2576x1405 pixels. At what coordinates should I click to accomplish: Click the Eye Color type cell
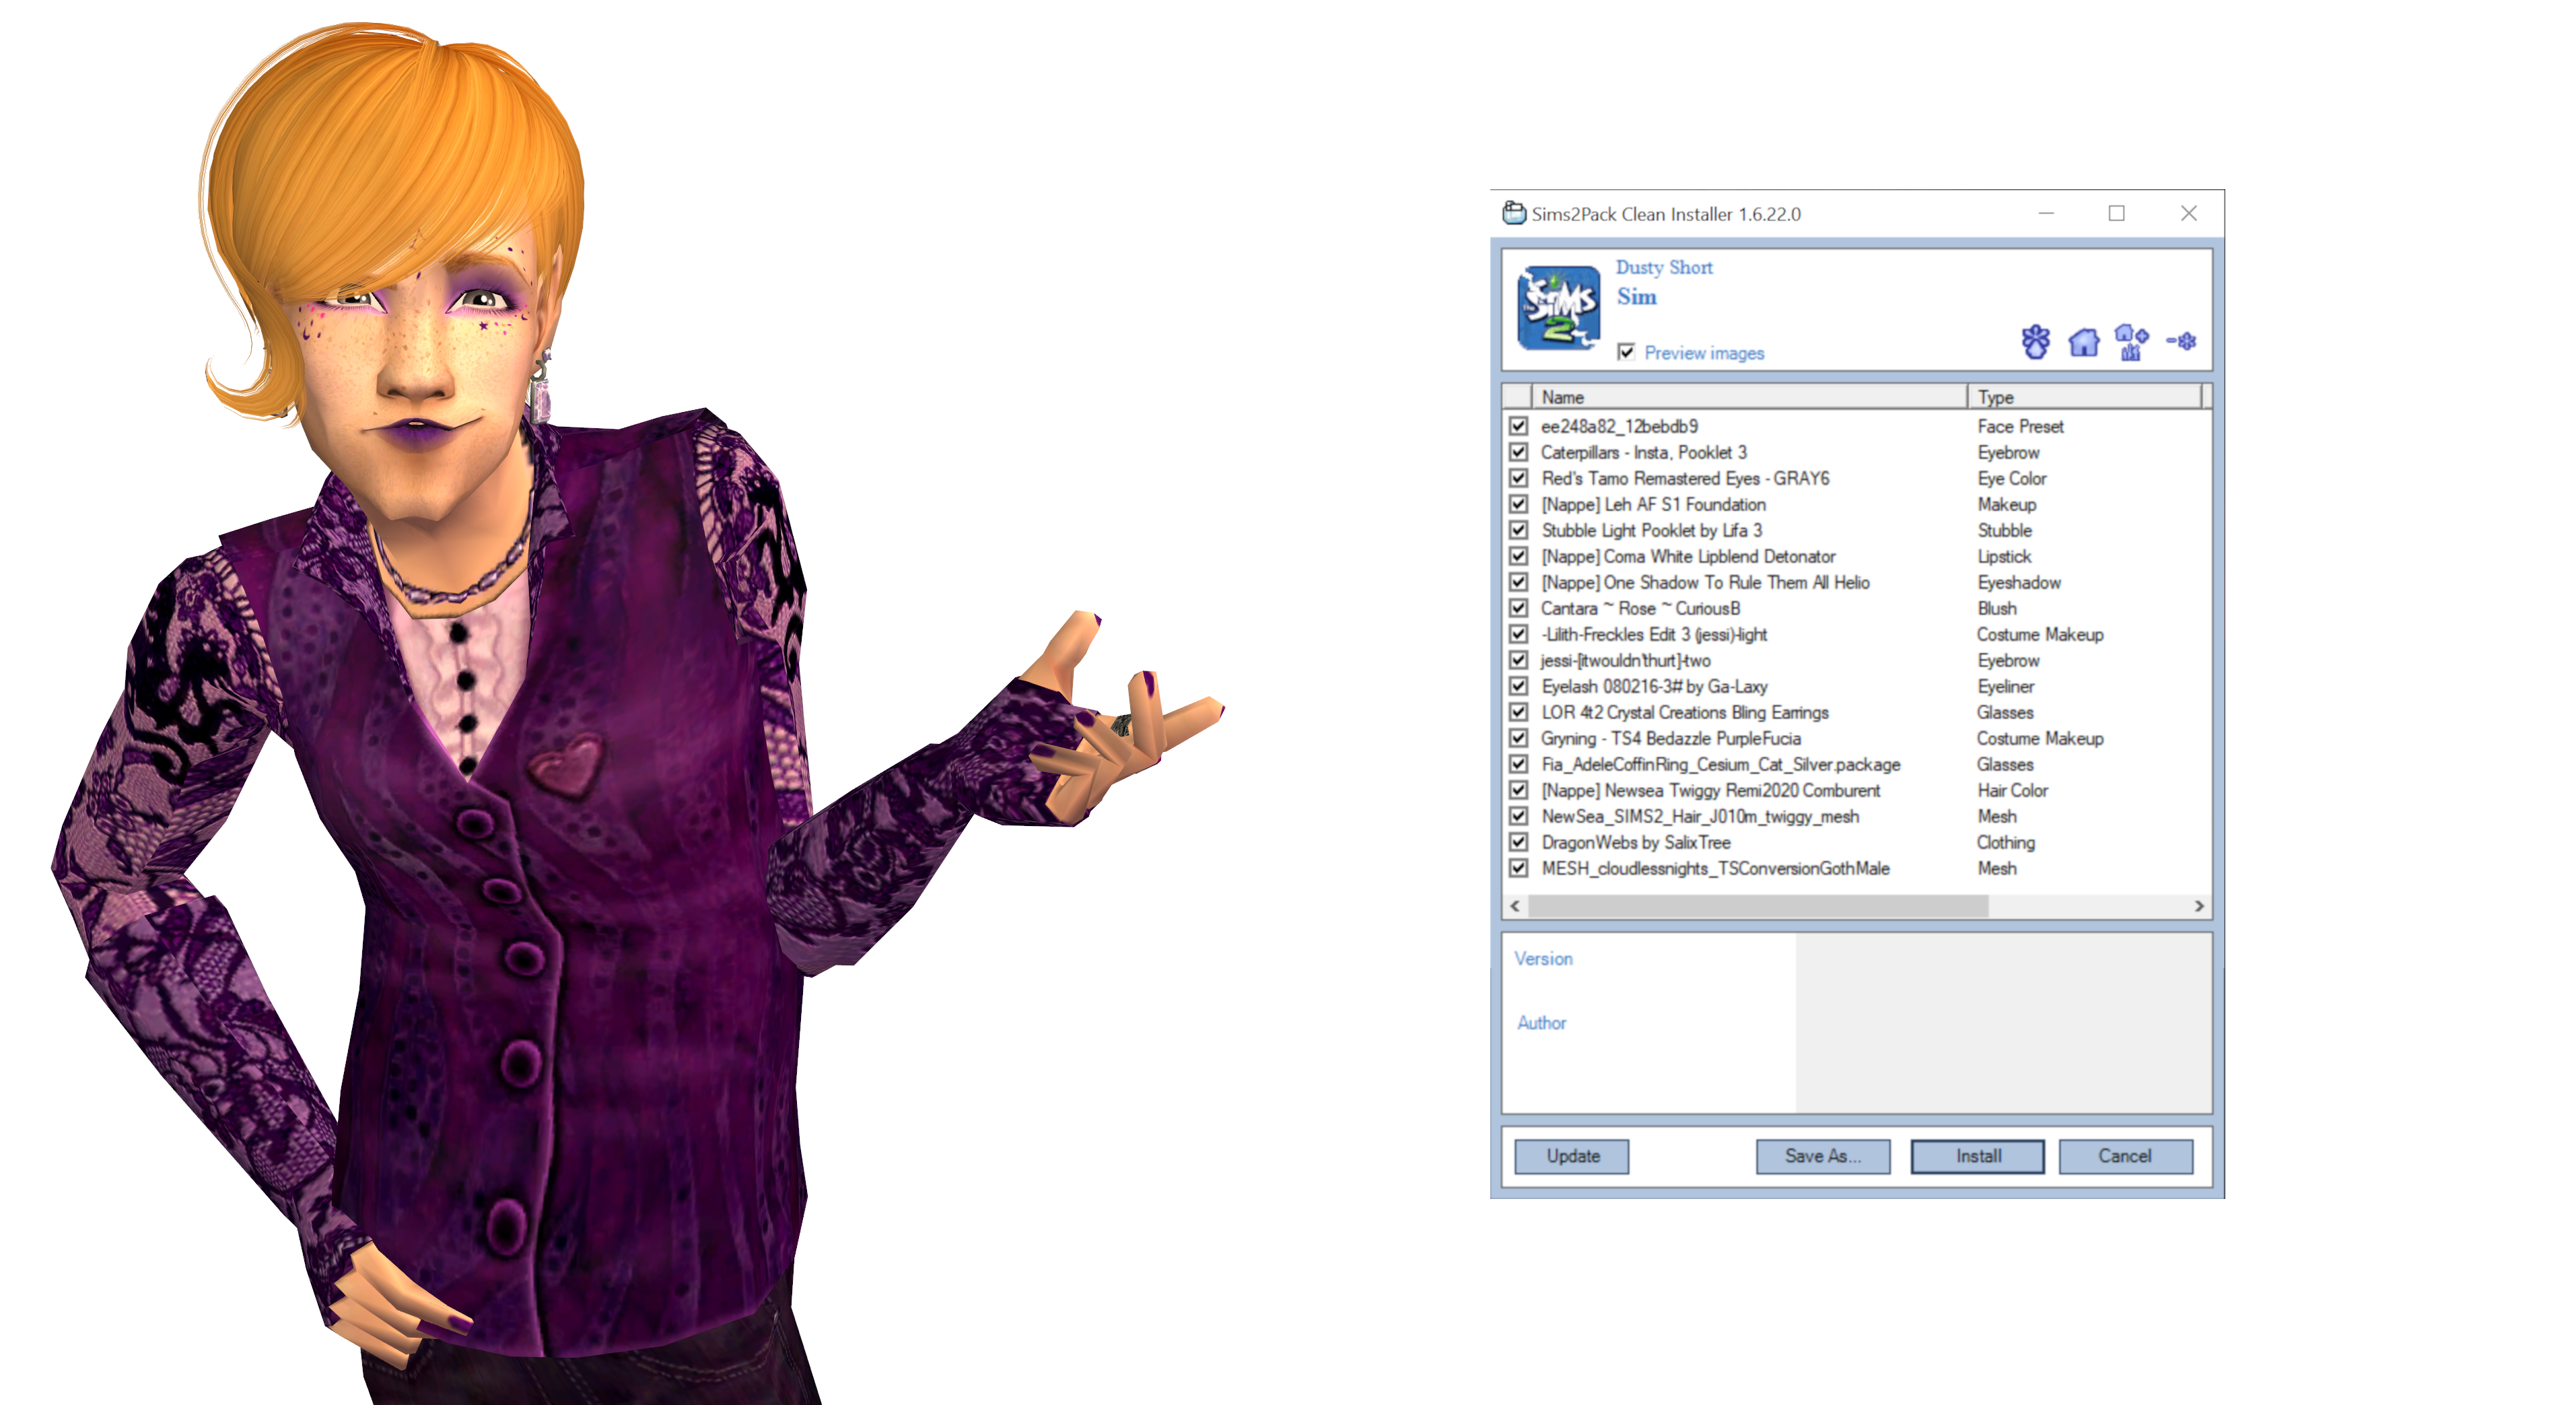coord(2011,478)
